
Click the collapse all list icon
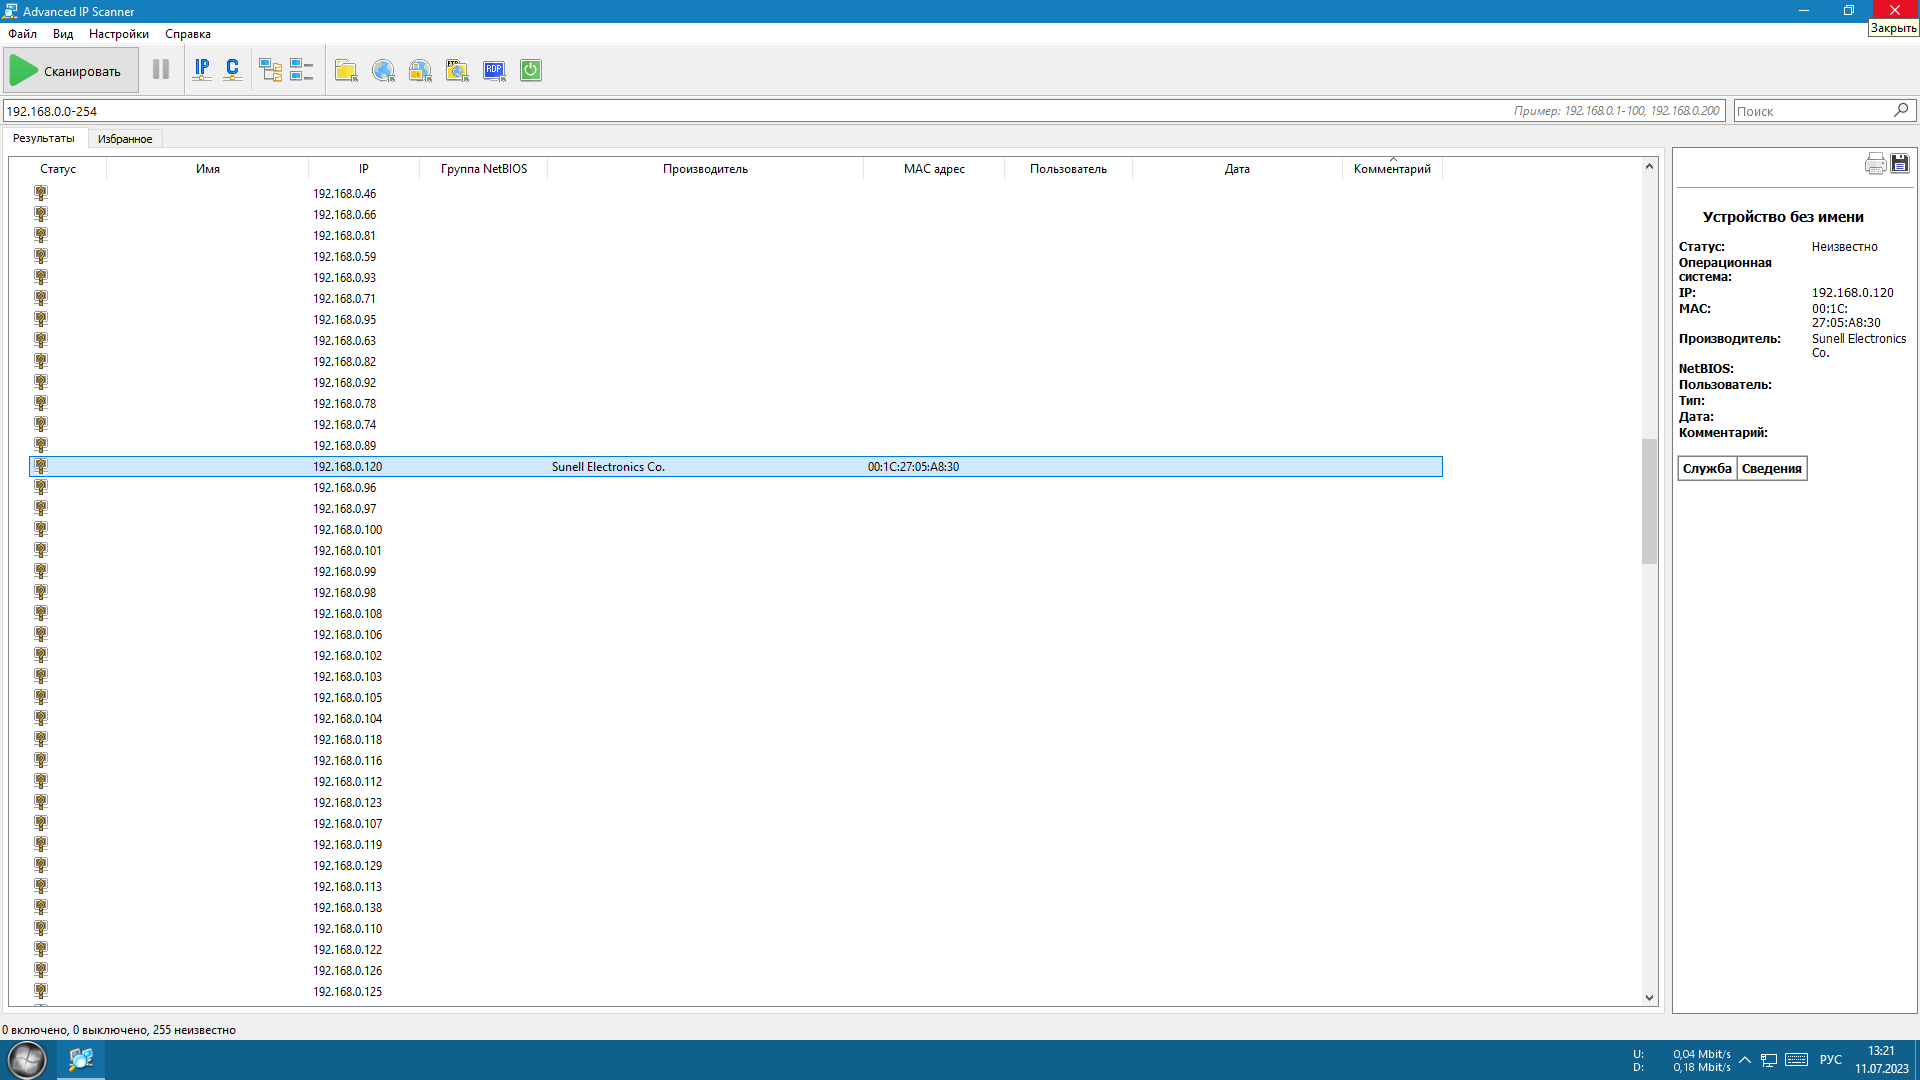pyautogui.click(x=301, y=70)
